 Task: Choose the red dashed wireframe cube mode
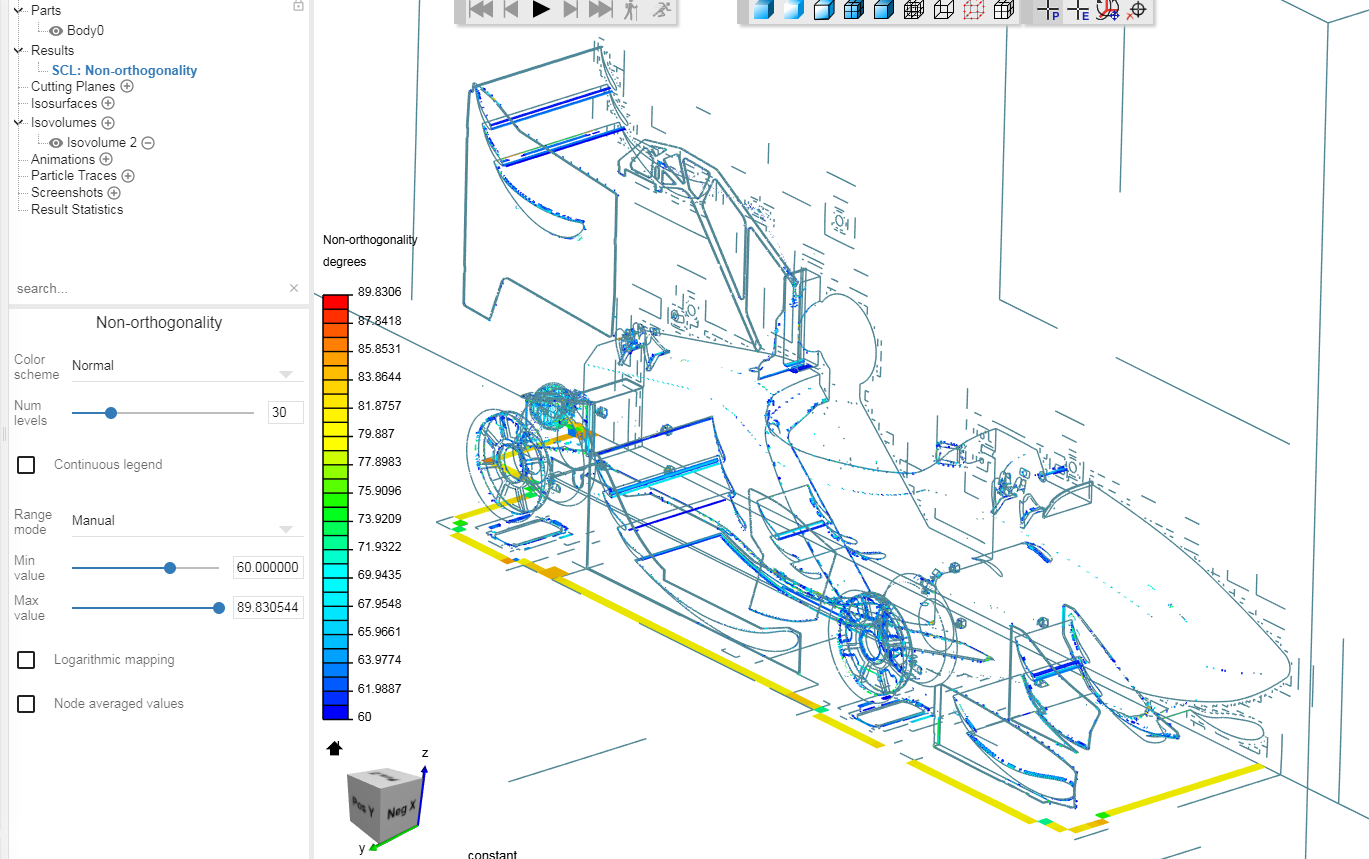coord(973,10)
